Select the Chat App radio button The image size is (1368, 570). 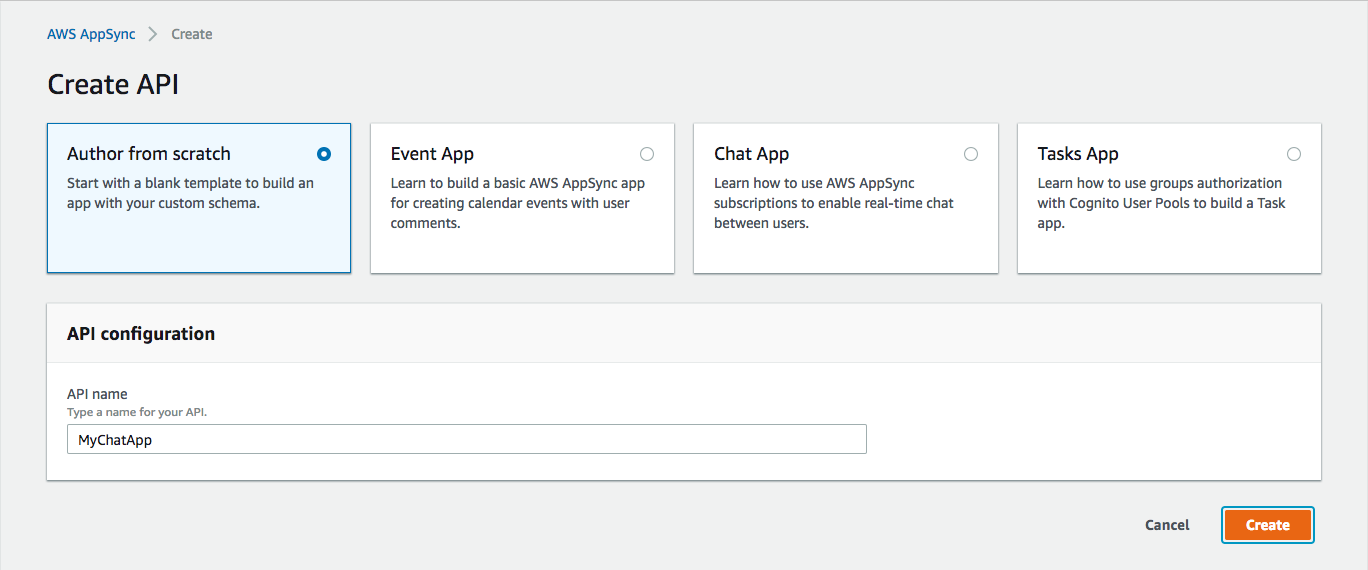point(971,154)
